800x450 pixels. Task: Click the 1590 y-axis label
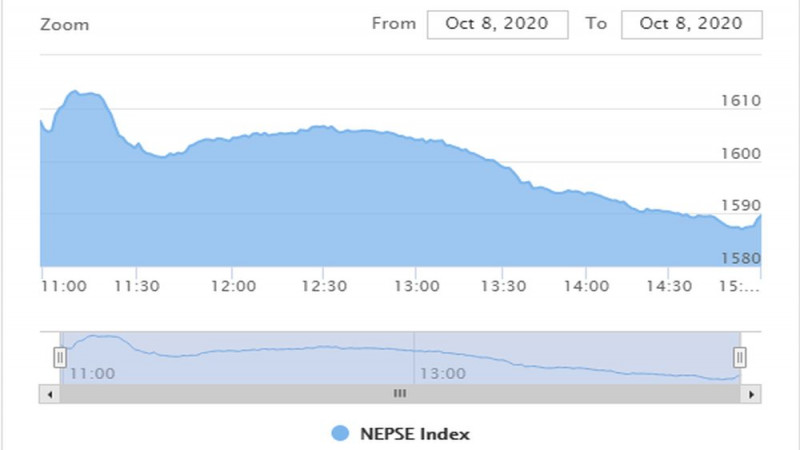coord(740,206)
